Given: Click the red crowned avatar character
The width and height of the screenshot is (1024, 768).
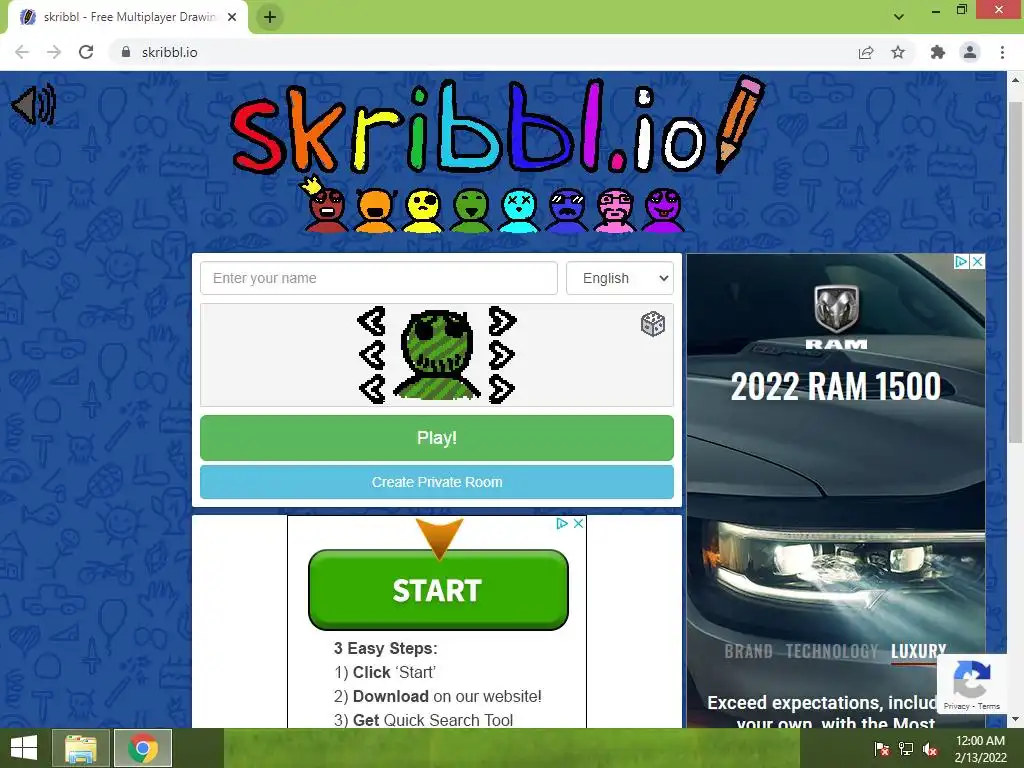Looking at the screenshot, I should pos(326,206).
